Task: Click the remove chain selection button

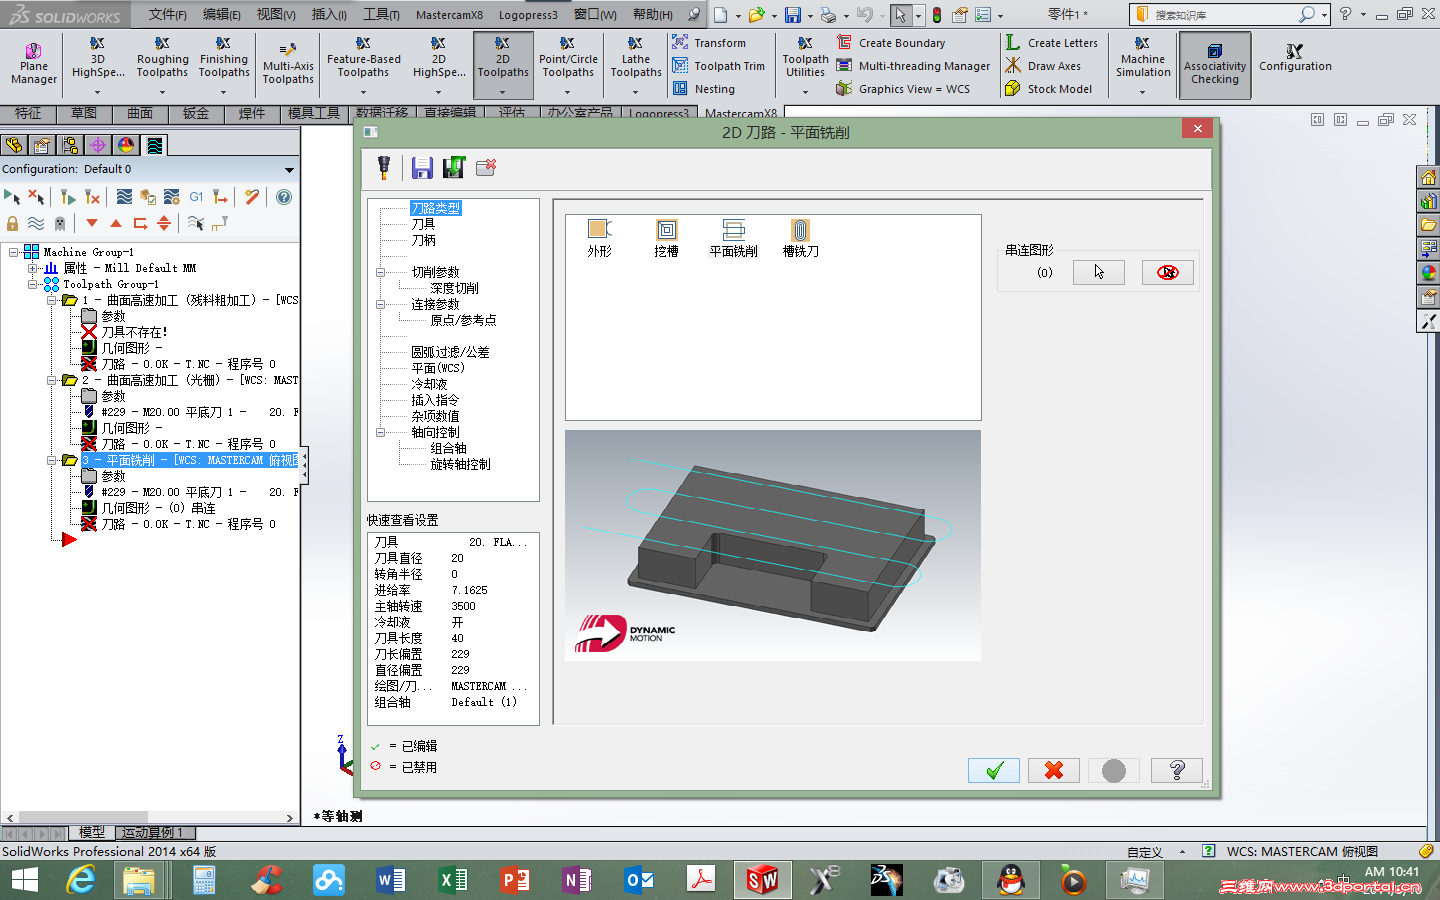Action: 1168,272
